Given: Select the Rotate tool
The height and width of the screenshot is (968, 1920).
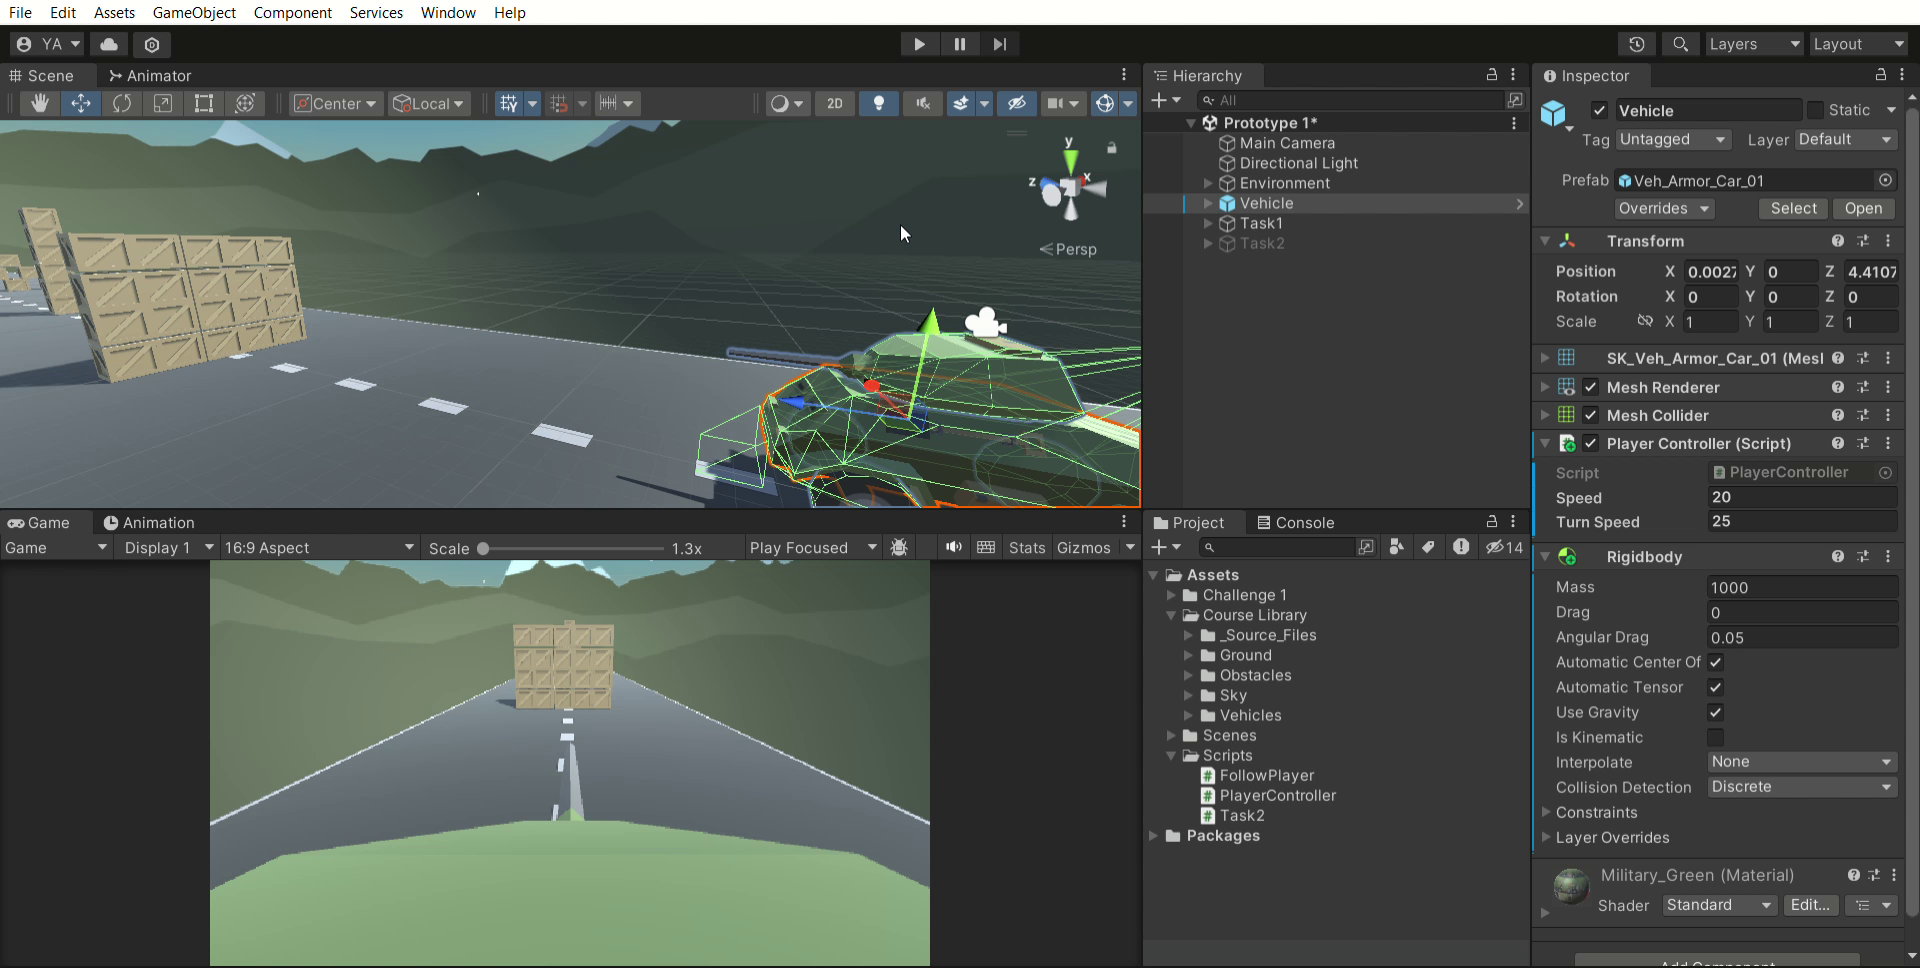Looking at the screenshot, I should 122,103.
